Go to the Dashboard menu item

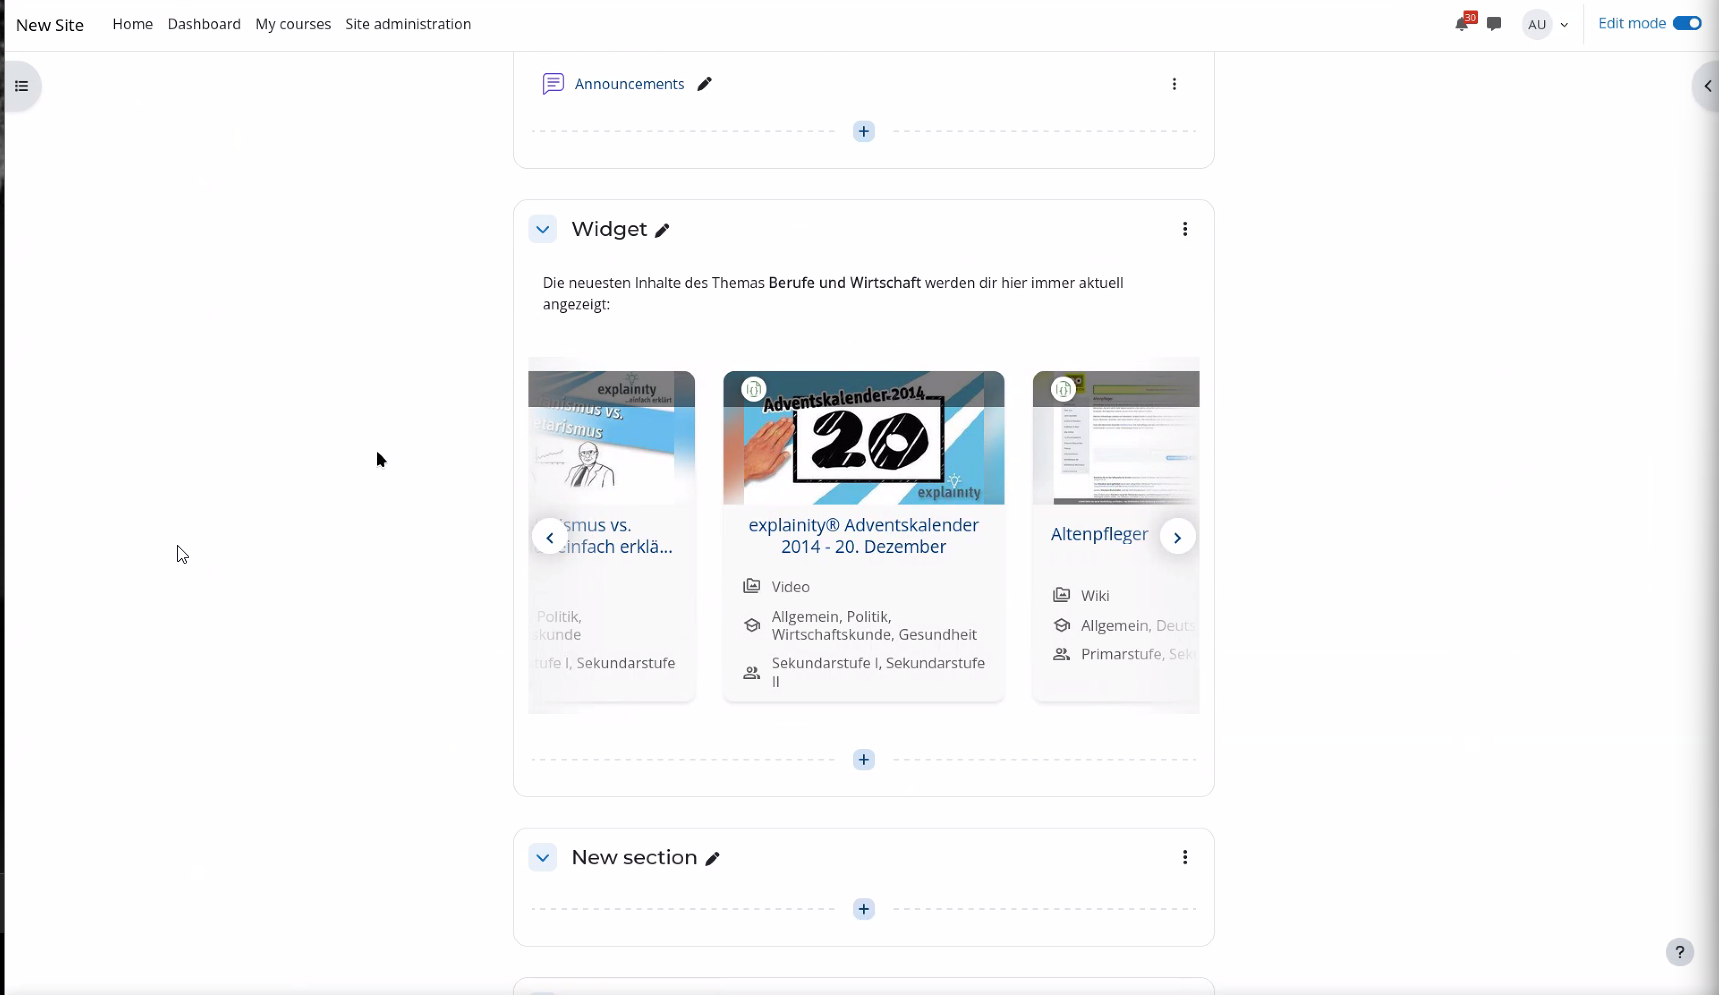(x=204, y=24)
